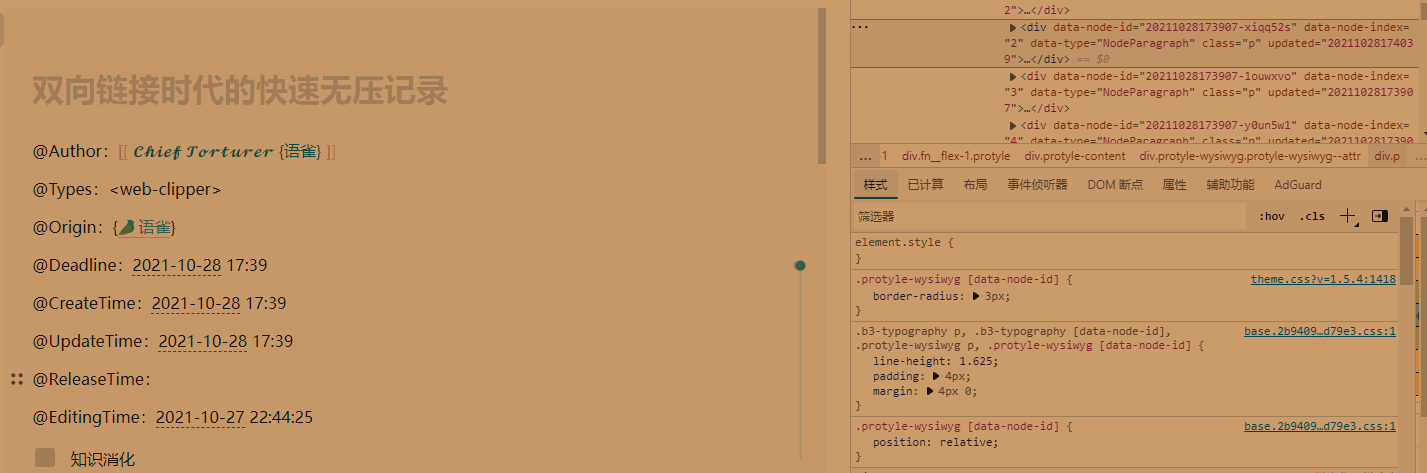
Task: Select breadcrumb div.protyle-content
Action: click(x=1075, y=157)
